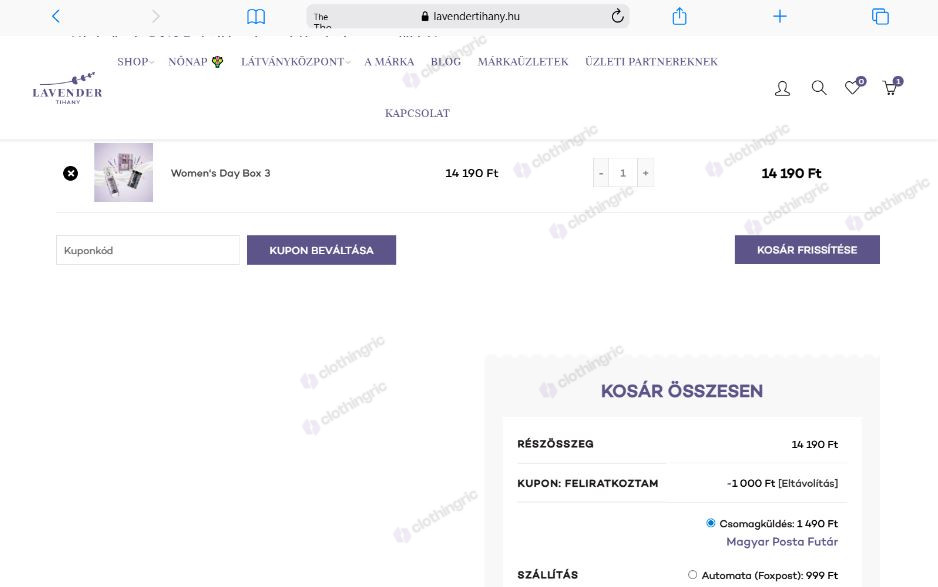Decrease quantity with the minus button
Image resolution: width=938 pixels, height=587 pixels.
601,173
